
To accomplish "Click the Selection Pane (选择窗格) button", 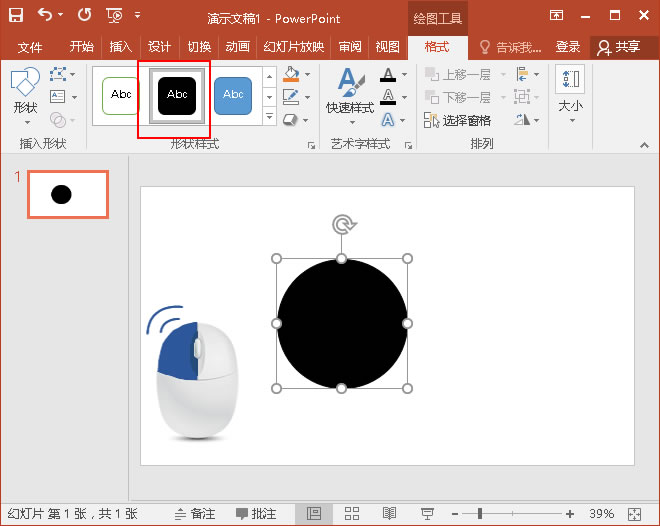I will point(458,120).
